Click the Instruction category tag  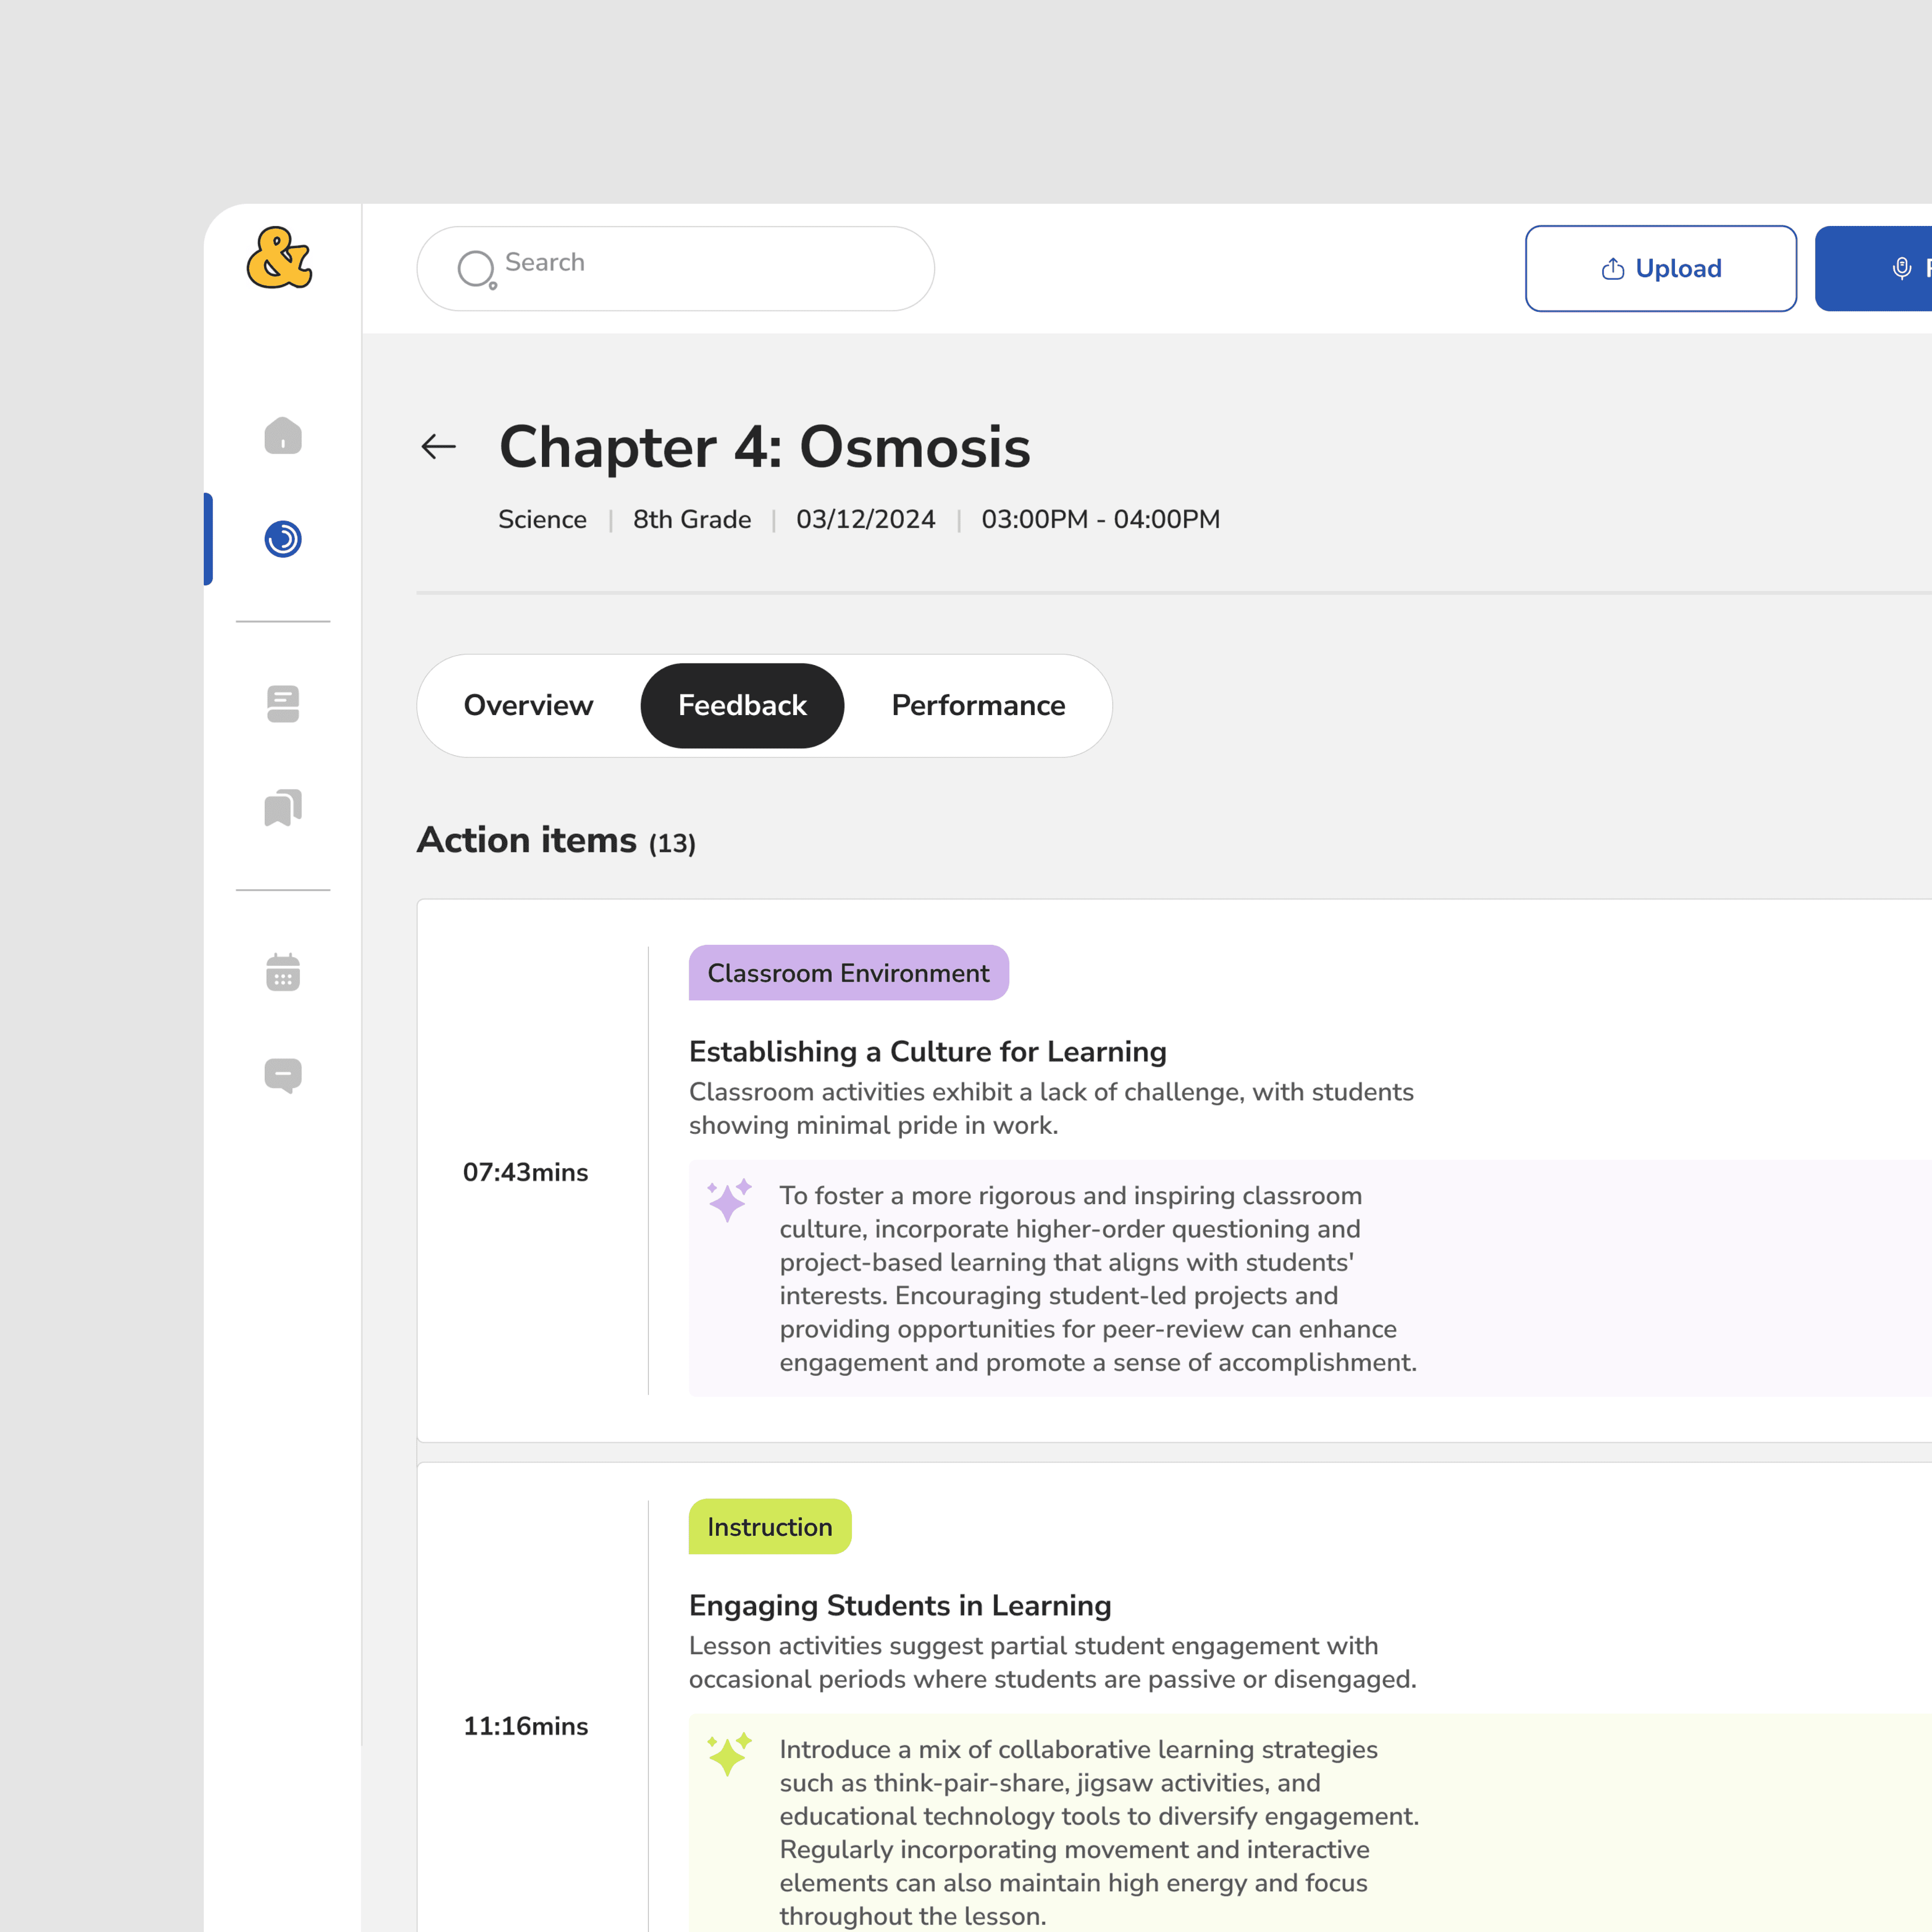pos(769,1527)
